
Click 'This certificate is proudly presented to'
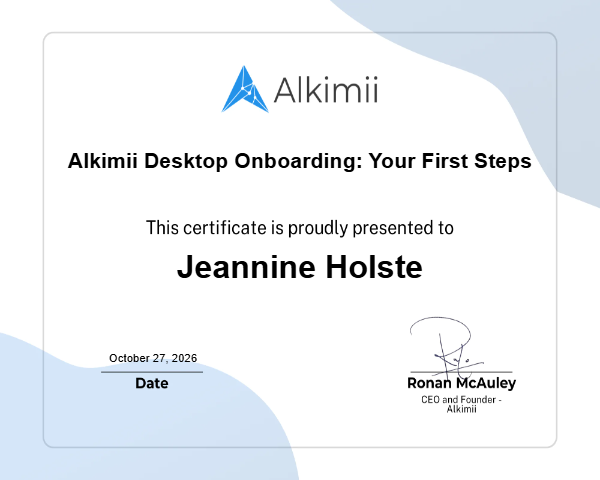coord(300,228)
